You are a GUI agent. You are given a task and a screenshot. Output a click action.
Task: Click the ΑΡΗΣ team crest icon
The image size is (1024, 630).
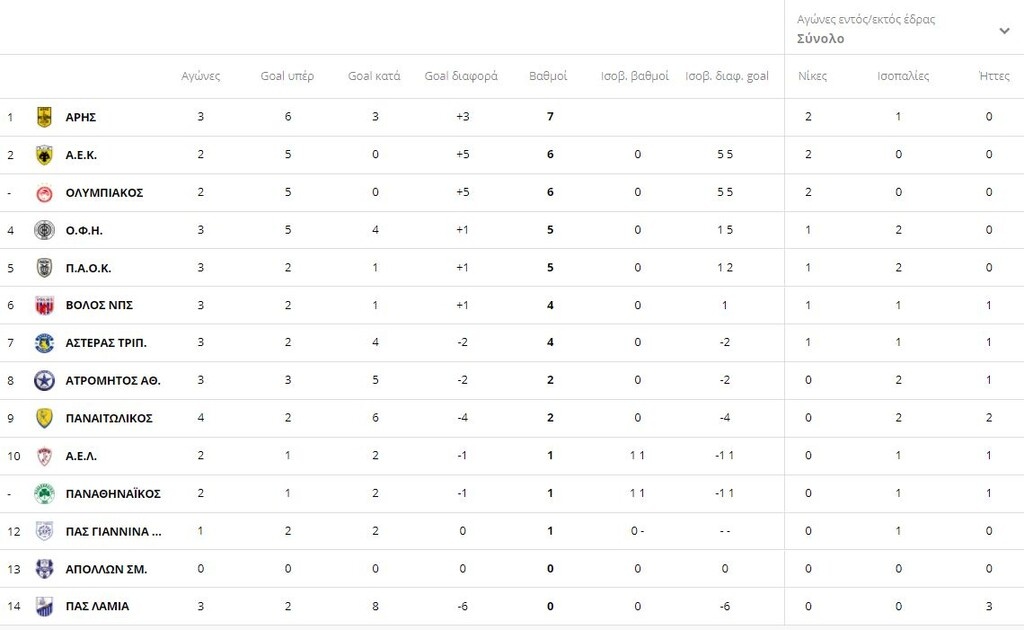point(44,117)
